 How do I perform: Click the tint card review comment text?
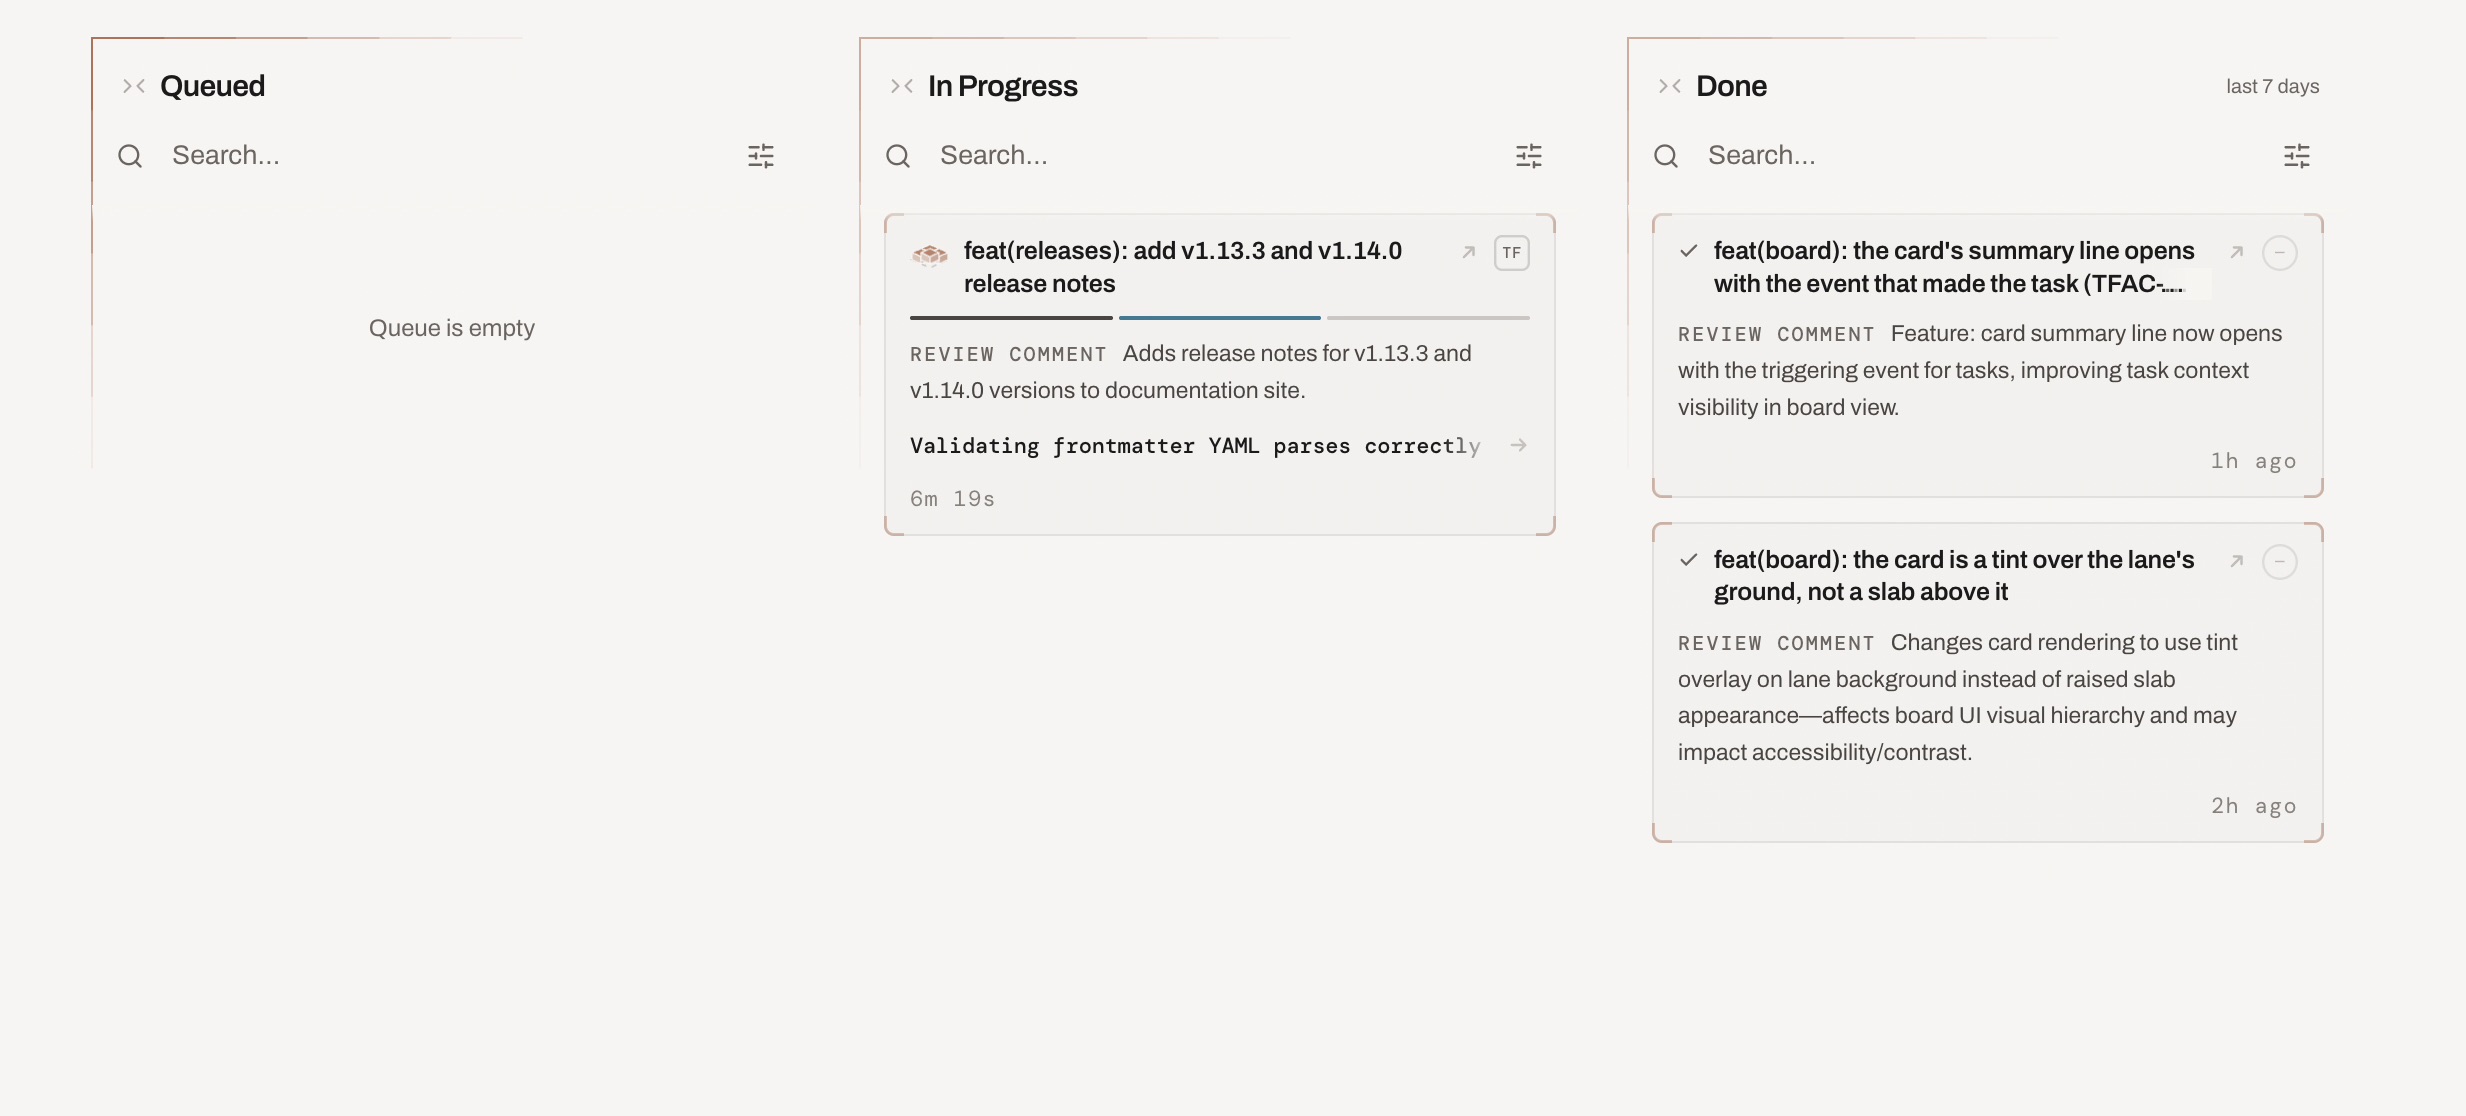pos(1958,697)
